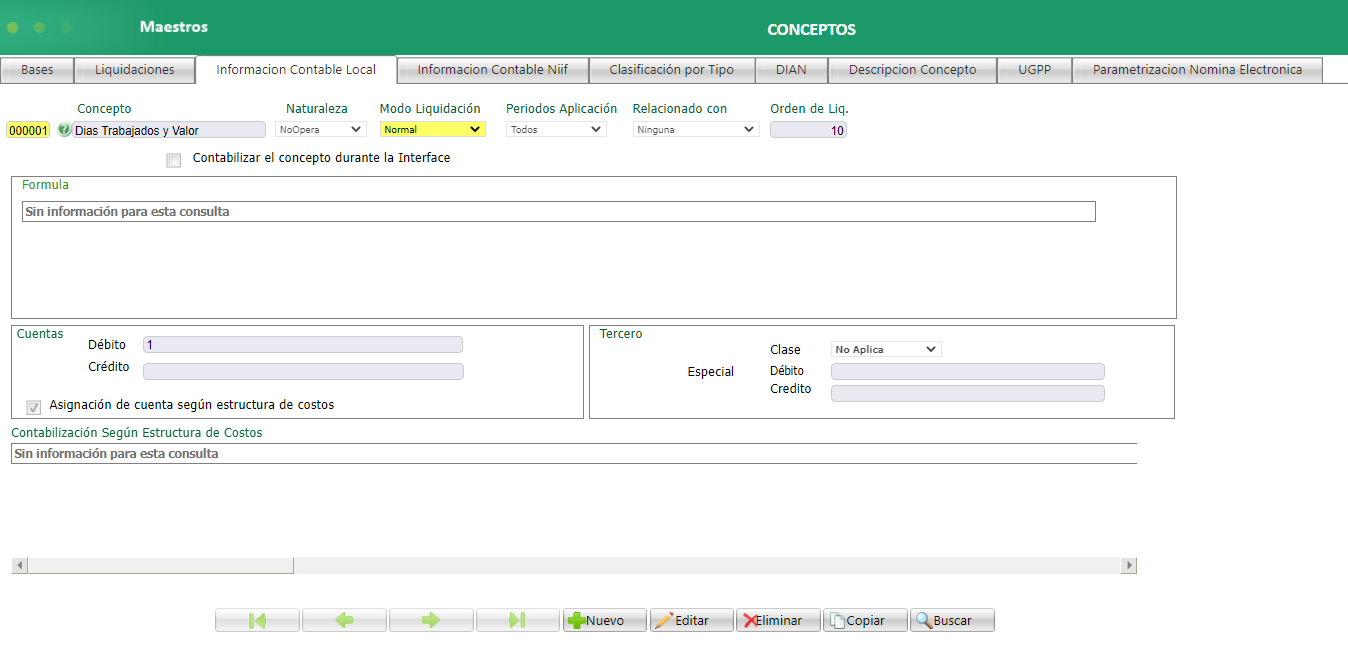Open the Naturaleza dropdown
The height and width of the screenshot is (657, 1348).
[x=321, y=129]
